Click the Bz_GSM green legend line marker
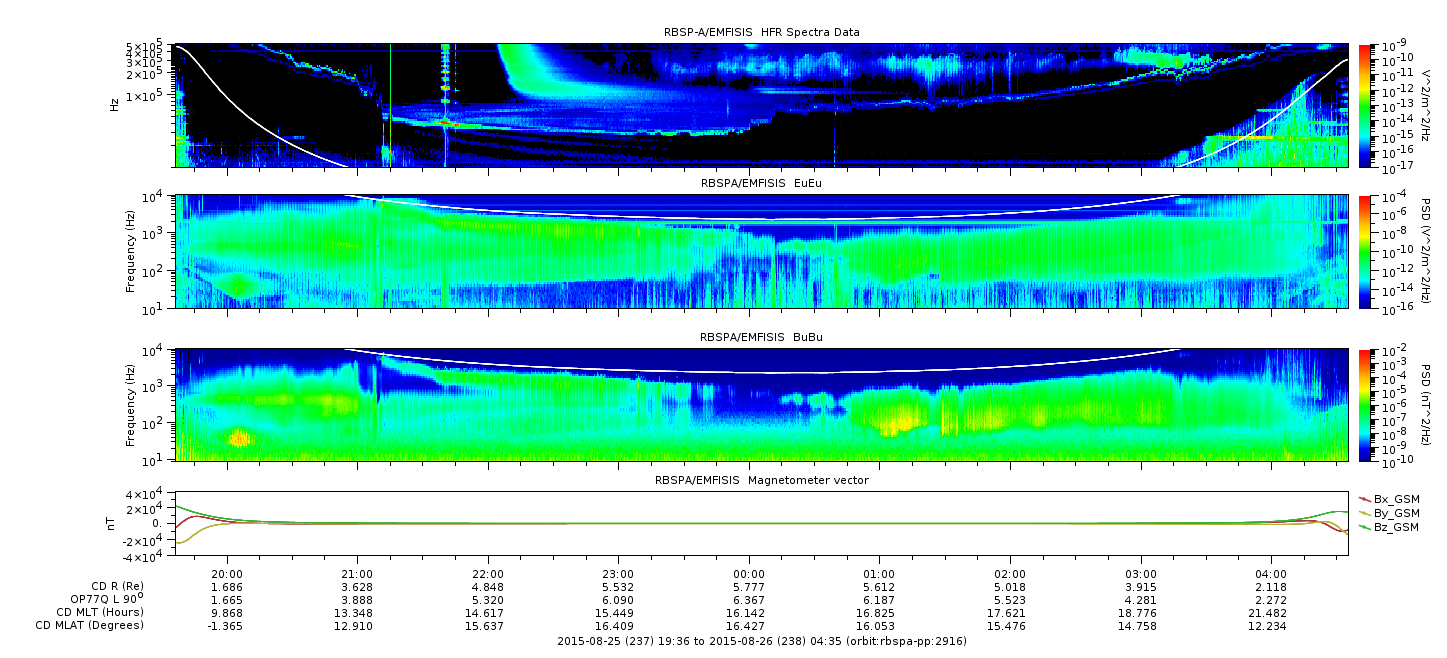The height and width of the screenshot is (658, 1447). click(1365, 526)
